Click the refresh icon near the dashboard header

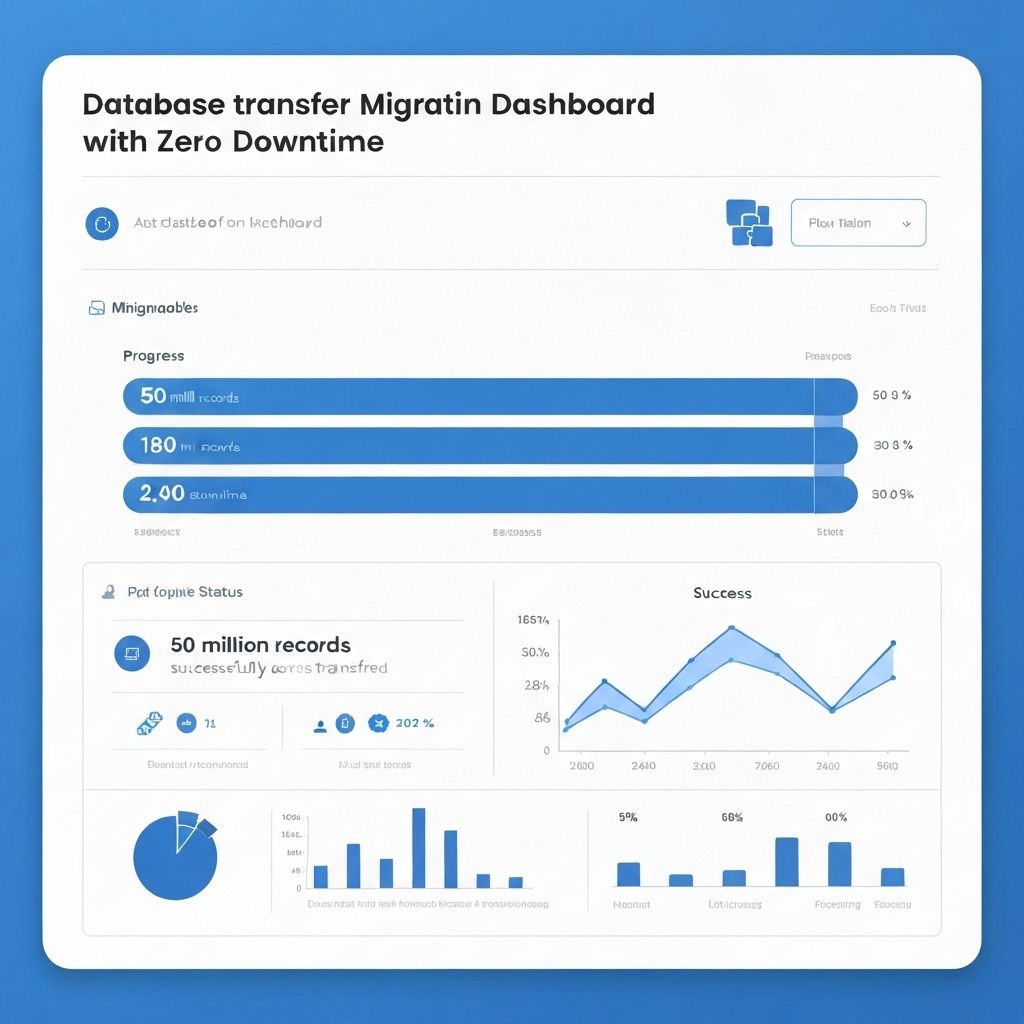click(102, 224)
